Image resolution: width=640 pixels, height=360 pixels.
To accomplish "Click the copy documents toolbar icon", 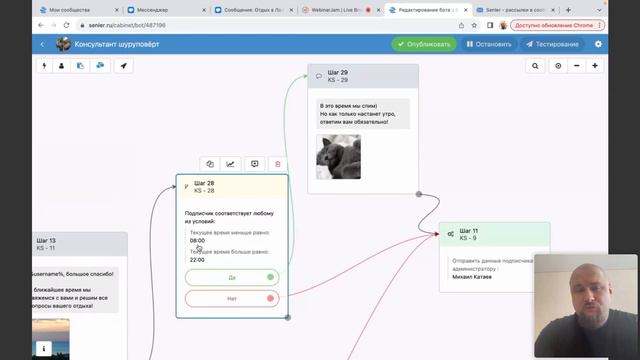I will (80, 66).
